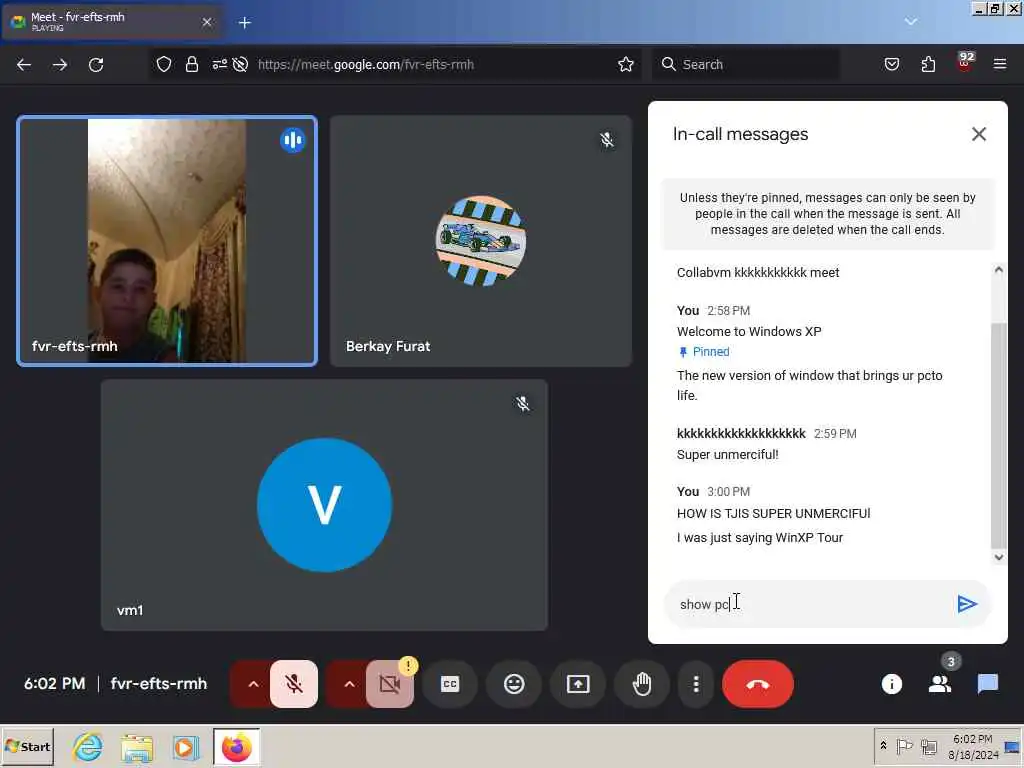Click the muted mic icon on Berkay Furat
1024x768 pixels.
tap(607, 140)
